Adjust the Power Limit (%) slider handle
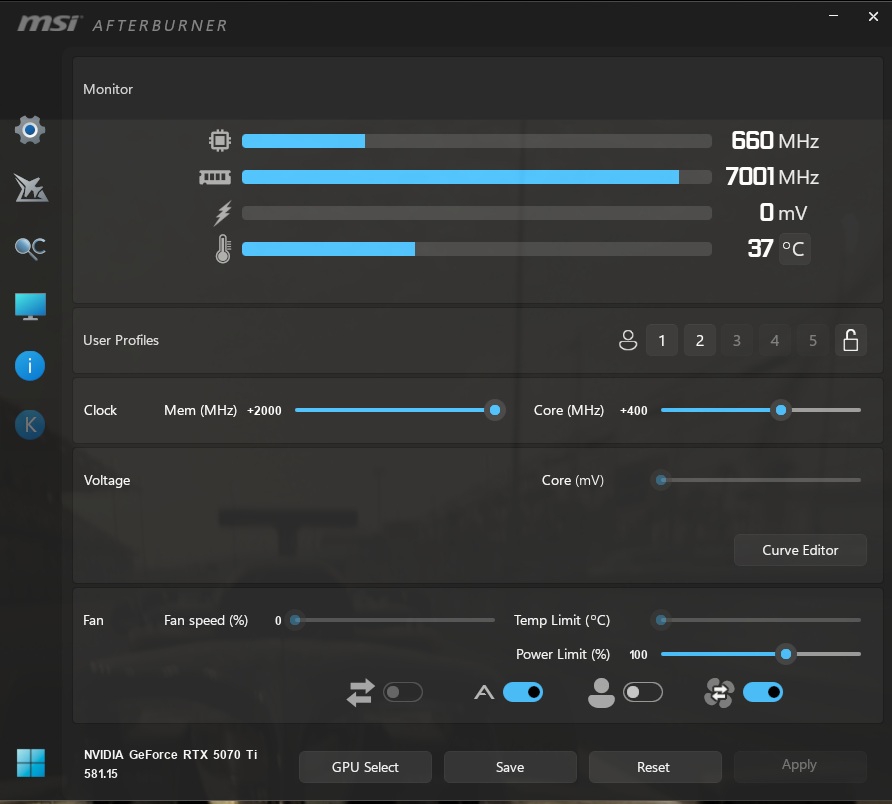The height and width of the screenshot is (804, 892). pos(786,654)
